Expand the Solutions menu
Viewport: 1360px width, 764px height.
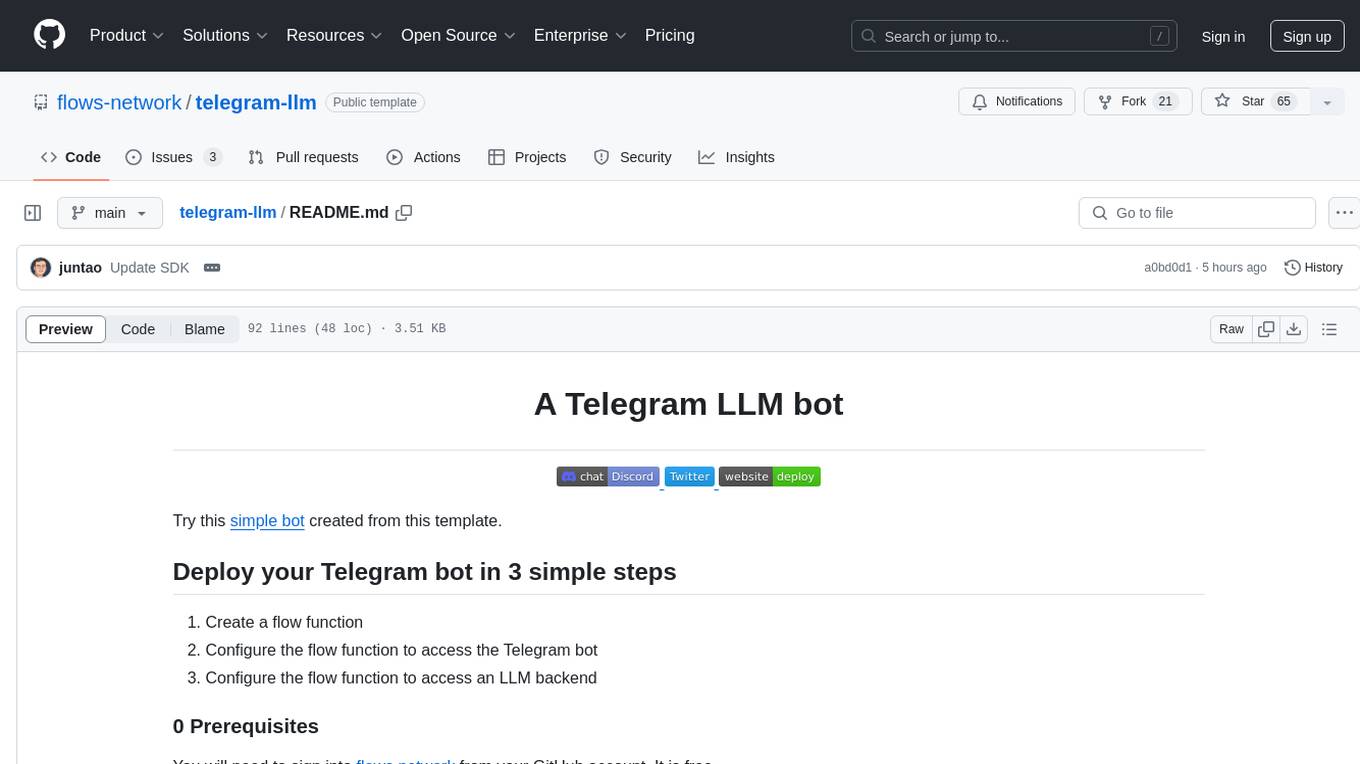click(225, 35)
